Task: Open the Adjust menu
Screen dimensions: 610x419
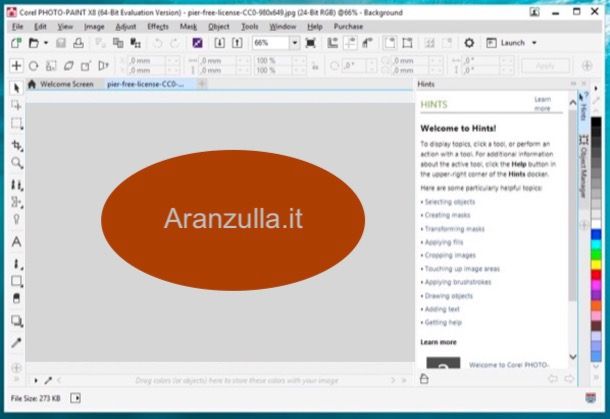Action: 126,26
